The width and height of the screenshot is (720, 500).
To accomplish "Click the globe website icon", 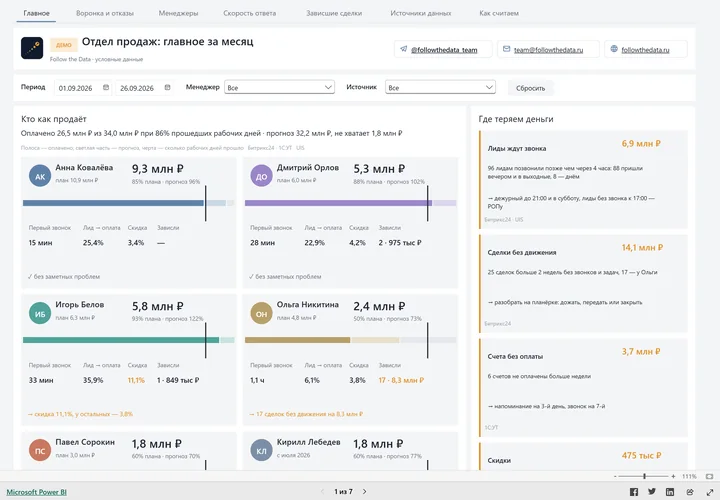I will 614,49.
